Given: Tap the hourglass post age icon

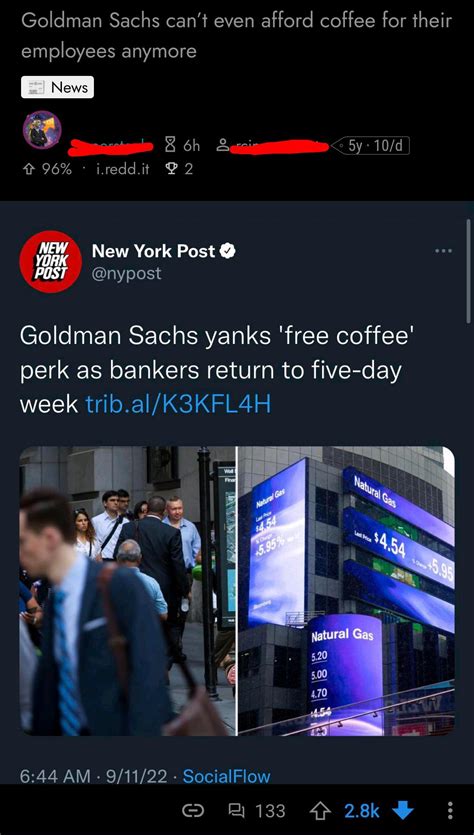Looking at the screenshot, I should tap(171, 145).
